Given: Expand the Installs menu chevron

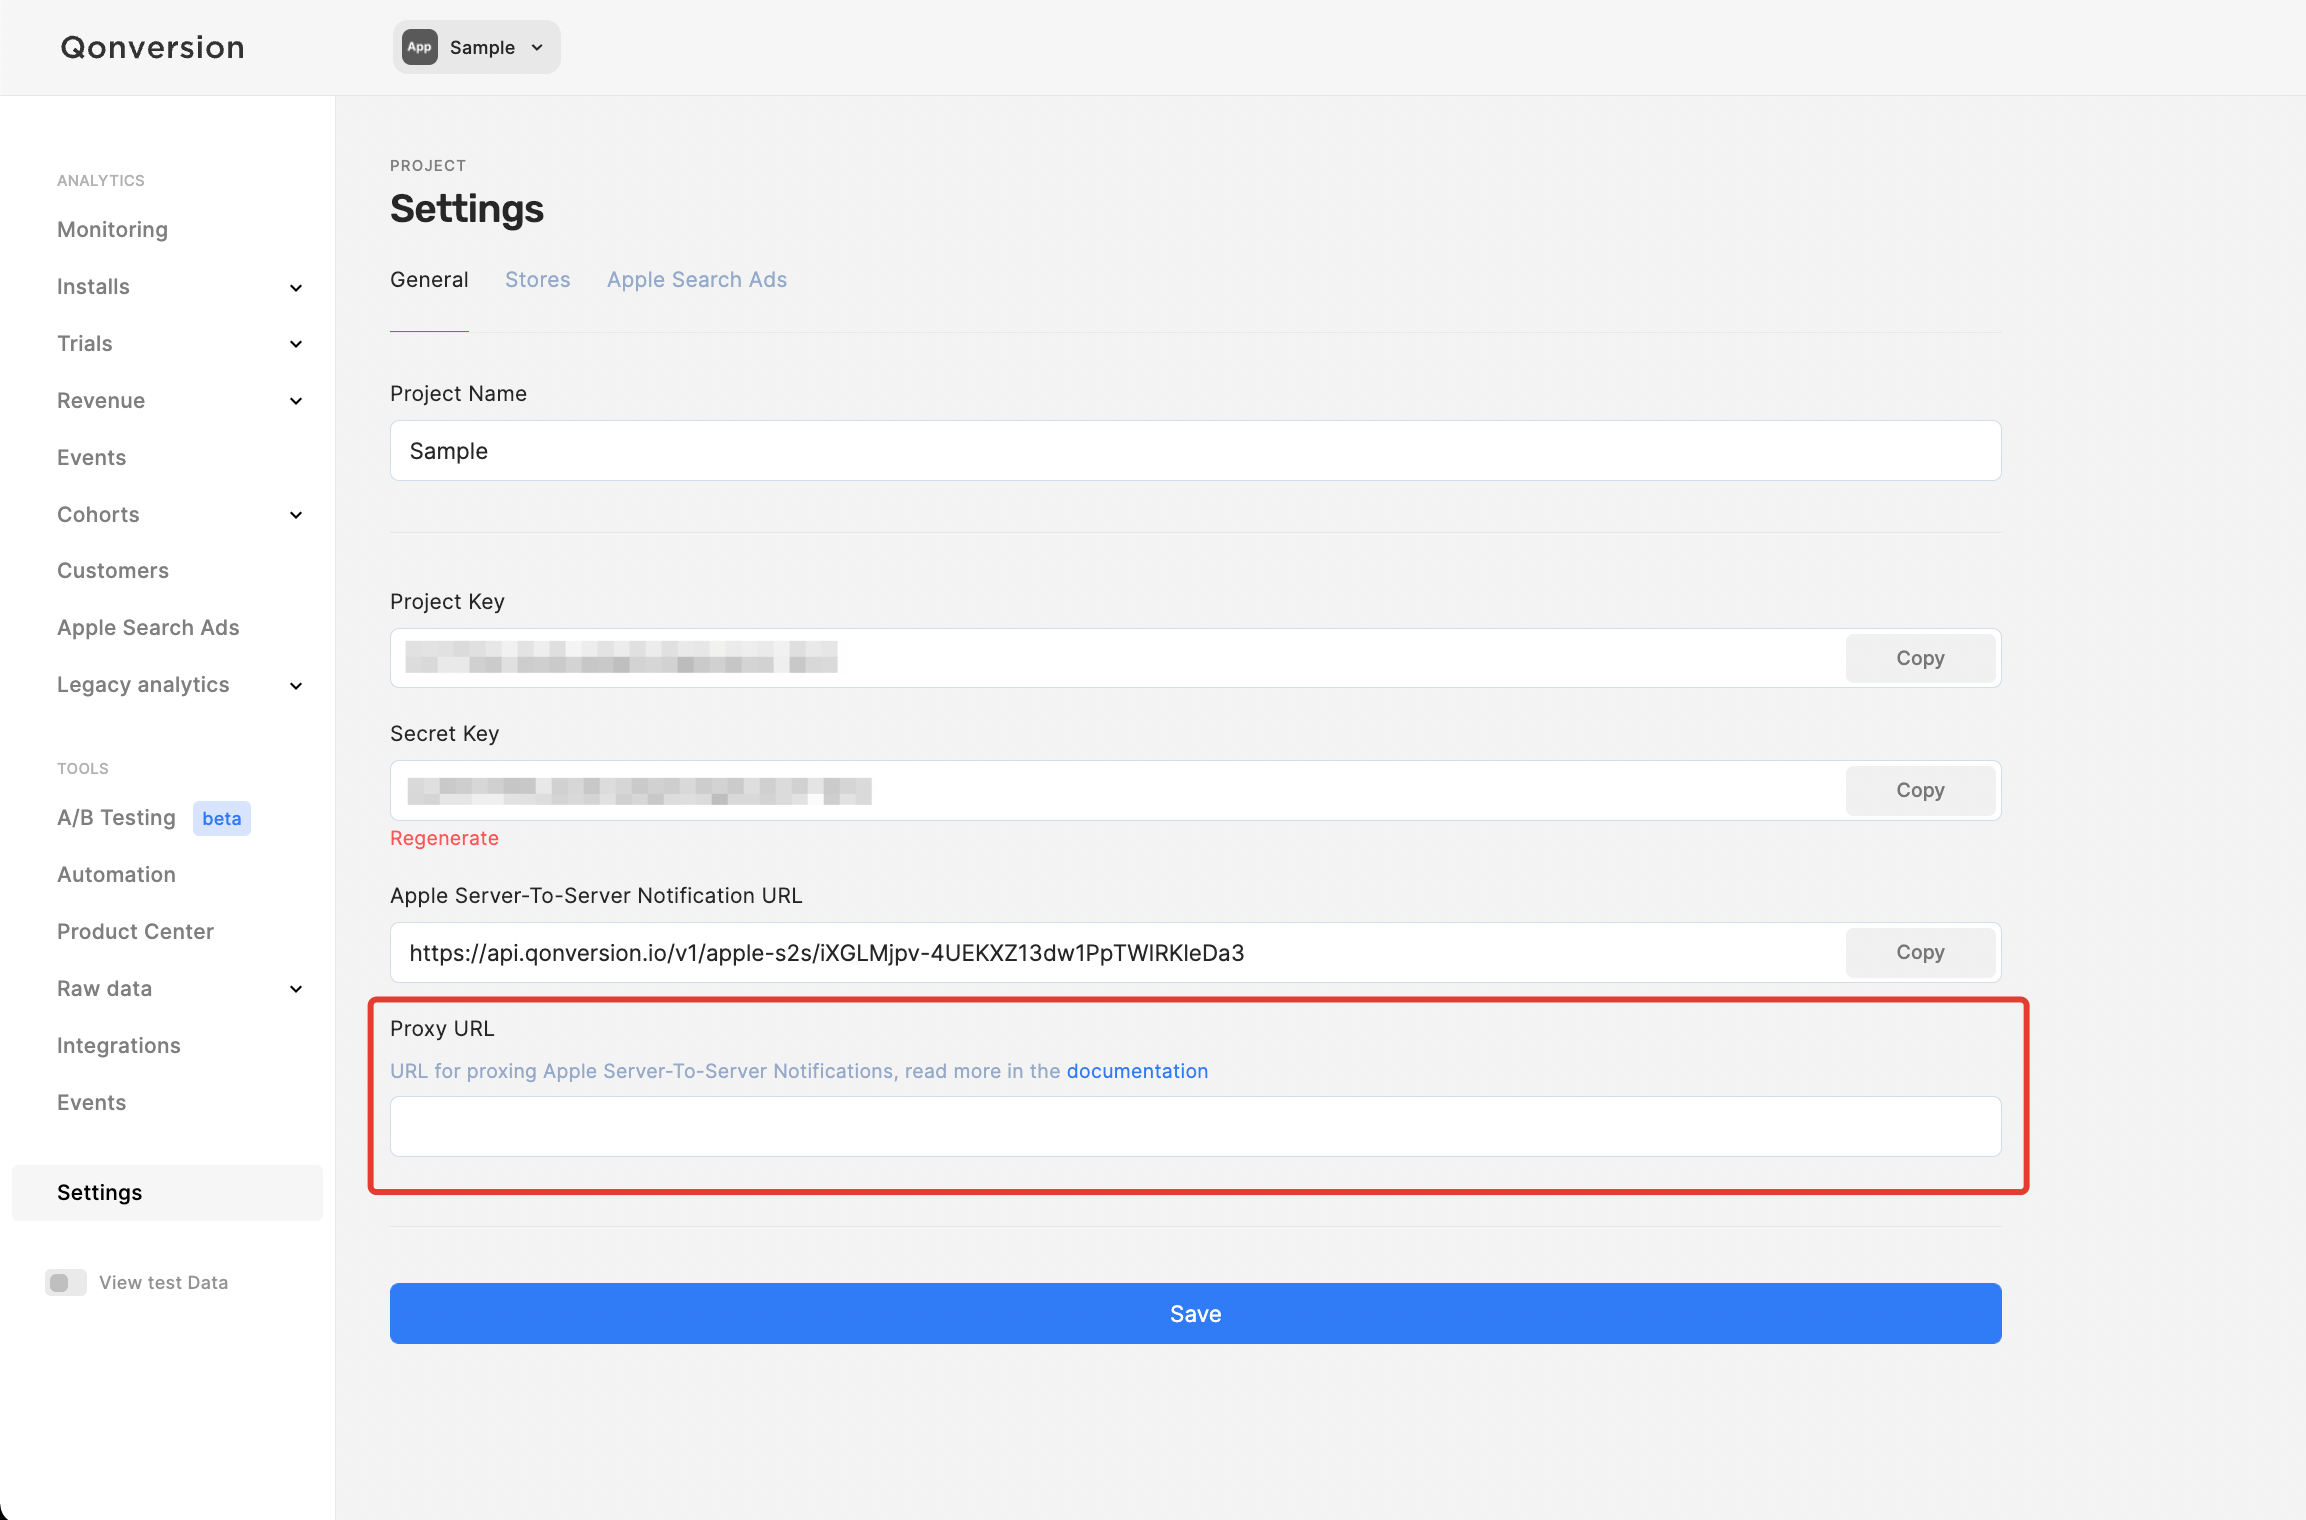Looking at the screenshot, I should click(296, 288).
